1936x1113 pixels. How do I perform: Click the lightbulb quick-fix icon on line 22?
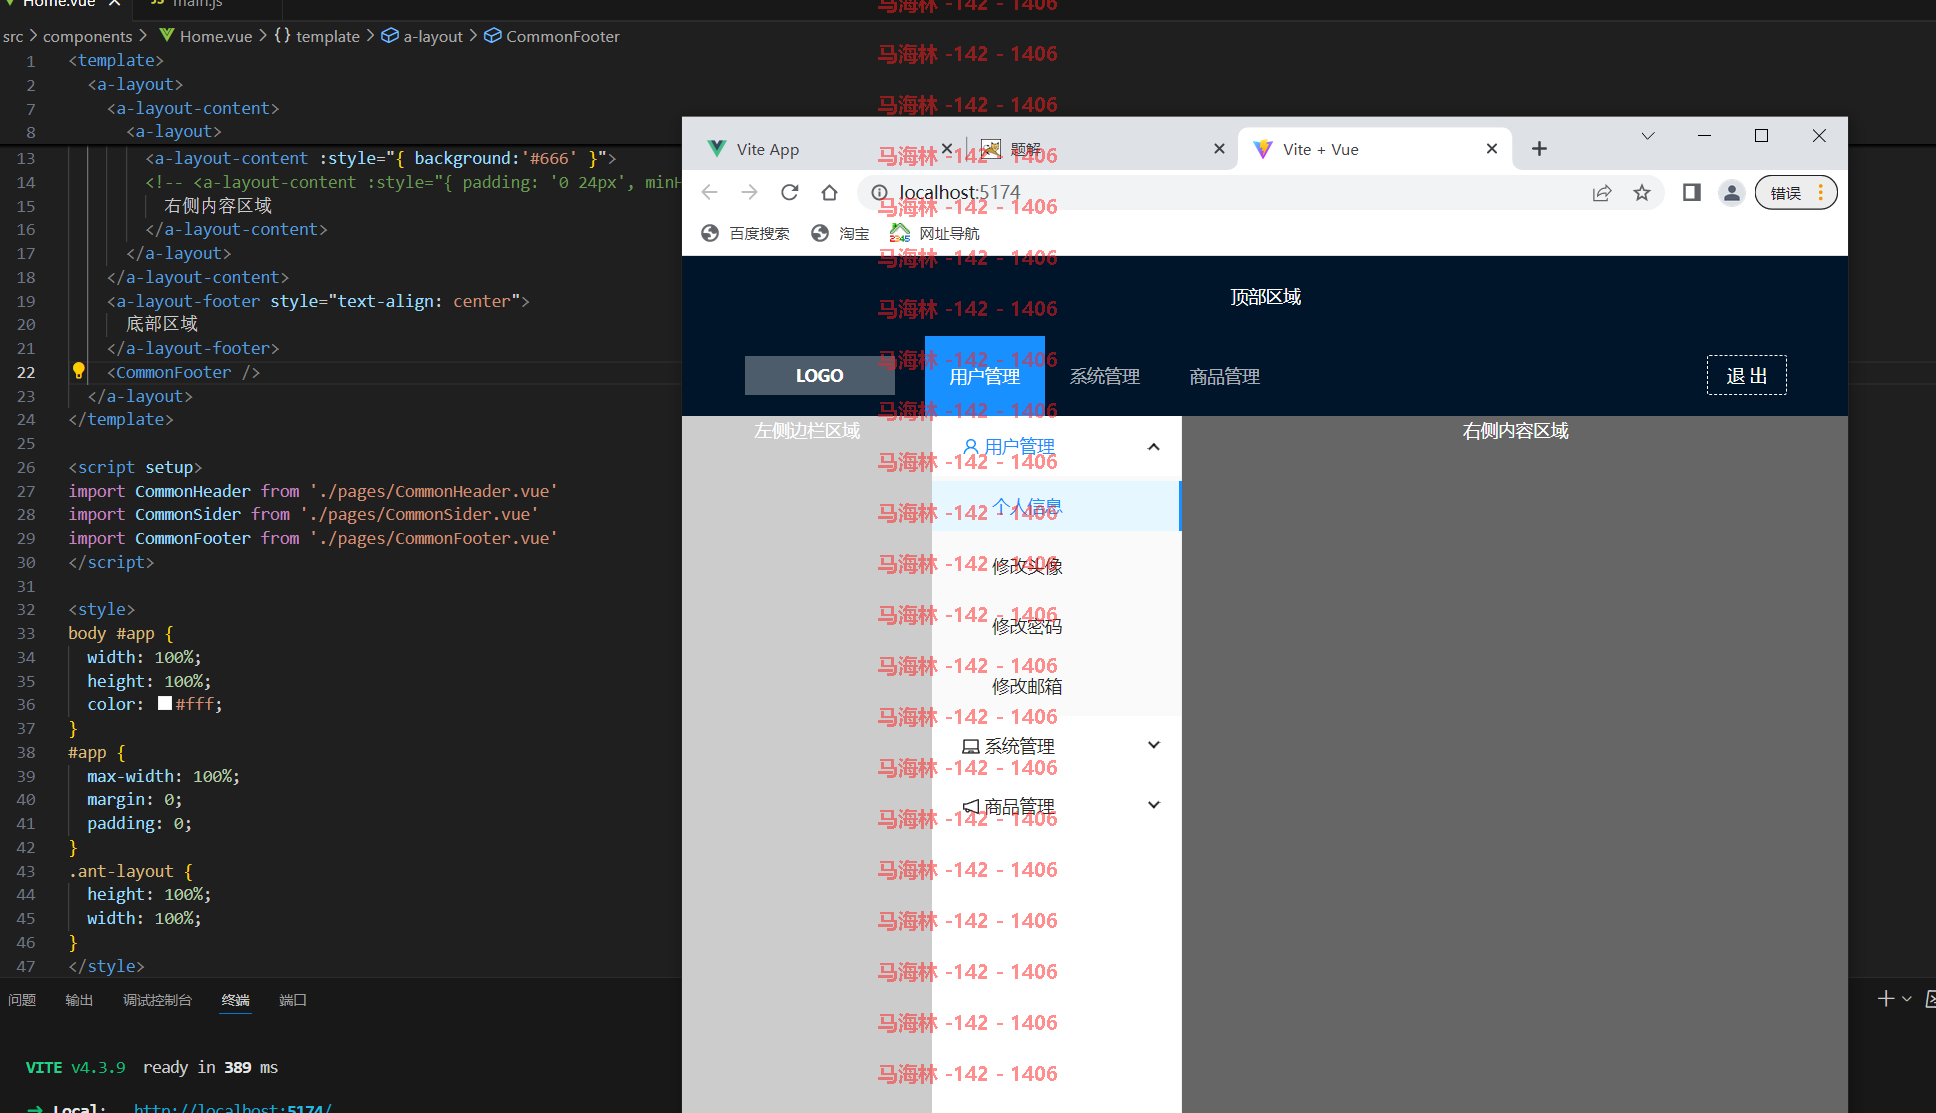point(78,371)
